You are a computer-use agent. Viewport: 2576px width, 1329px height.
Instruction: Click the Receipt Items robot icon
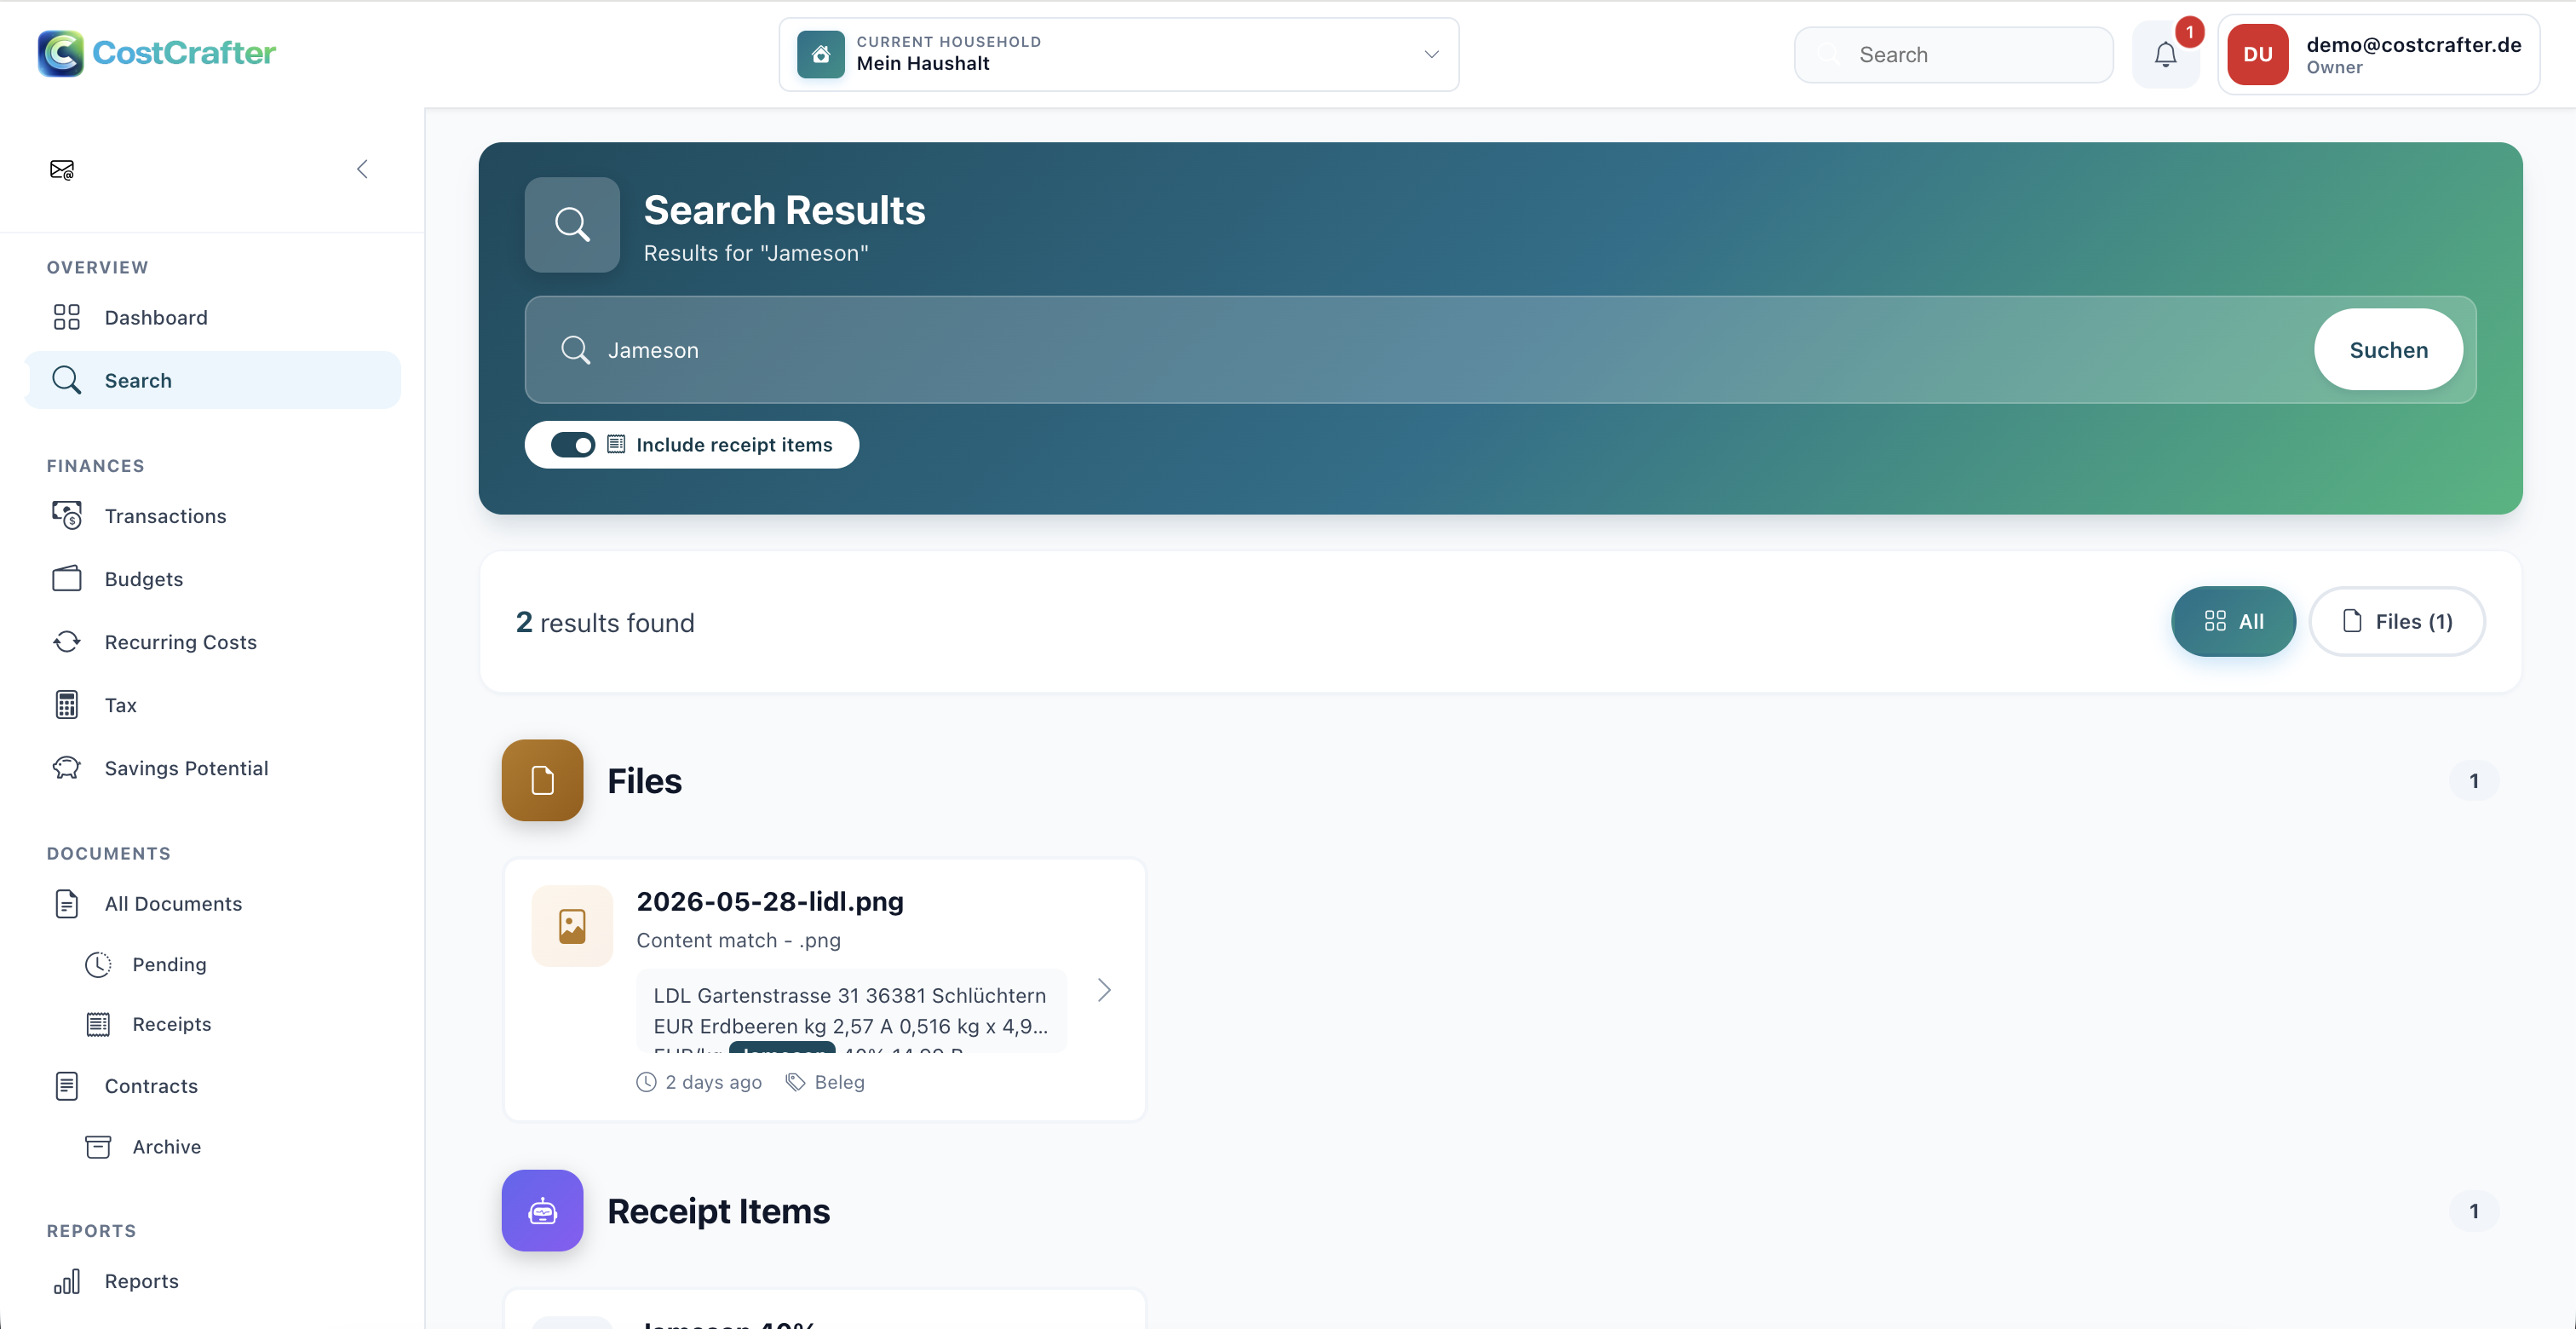click(542, 1211)
